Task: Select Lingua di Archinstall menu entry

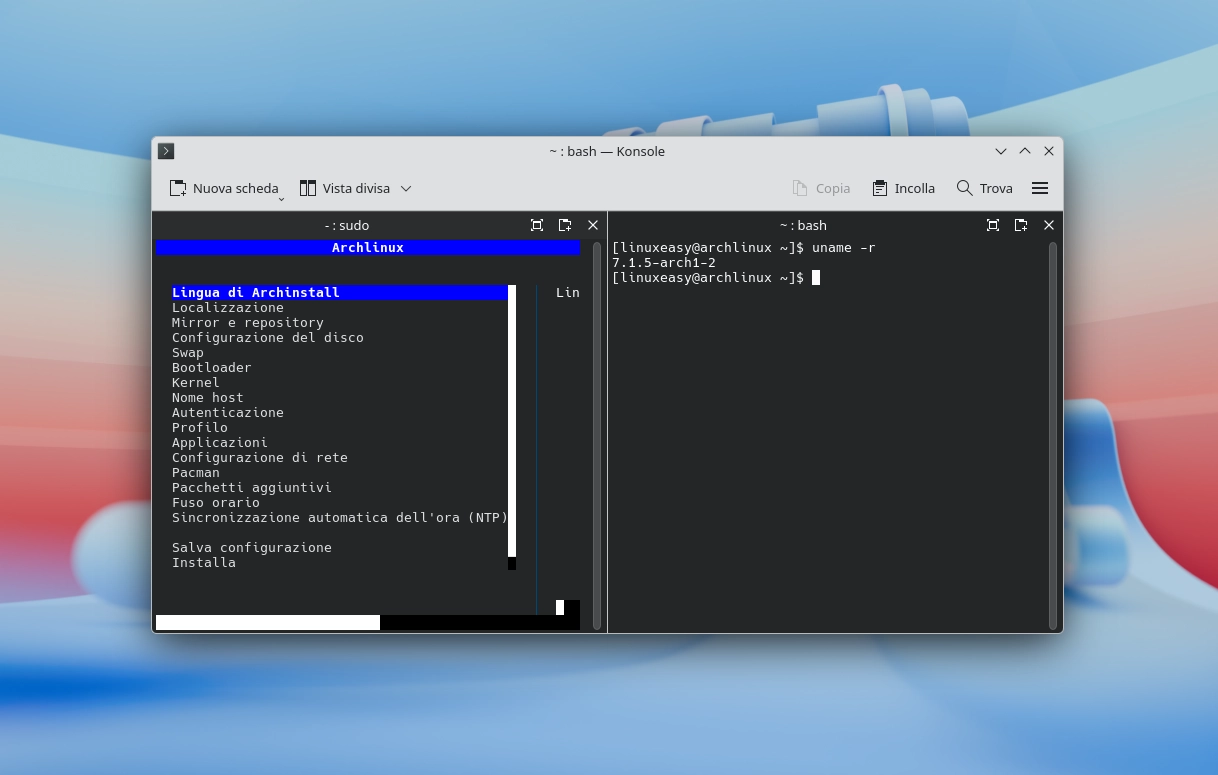Action: pos(340,292)
